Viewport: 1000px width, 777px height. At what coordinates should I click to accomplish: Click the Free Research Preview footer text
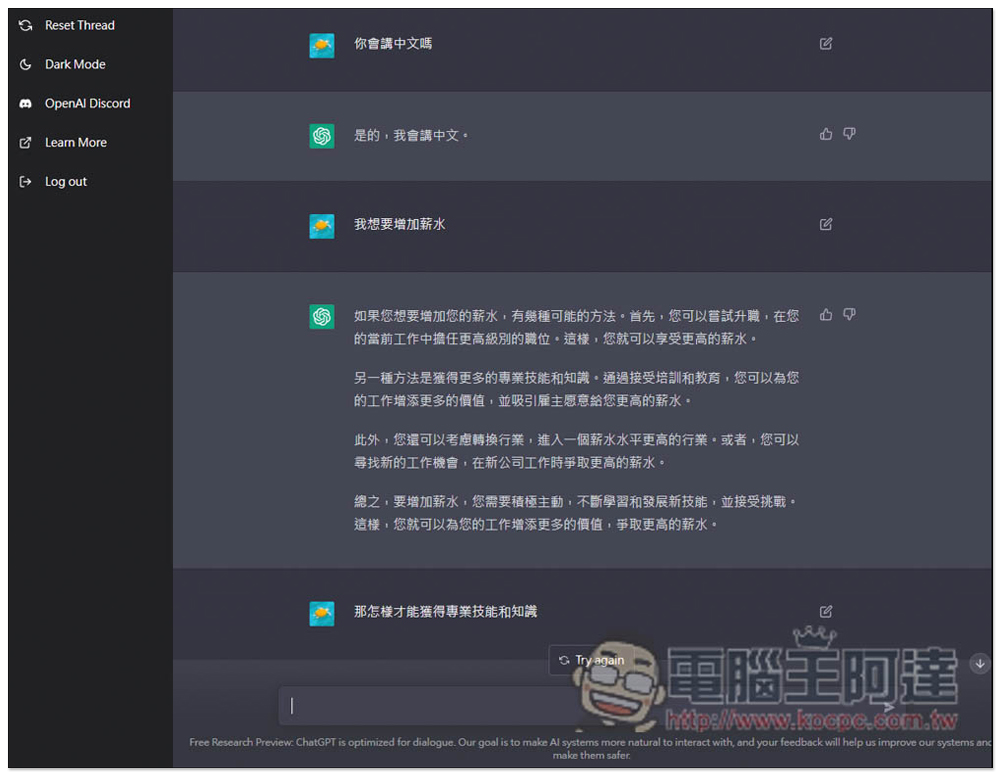point(591,748)
